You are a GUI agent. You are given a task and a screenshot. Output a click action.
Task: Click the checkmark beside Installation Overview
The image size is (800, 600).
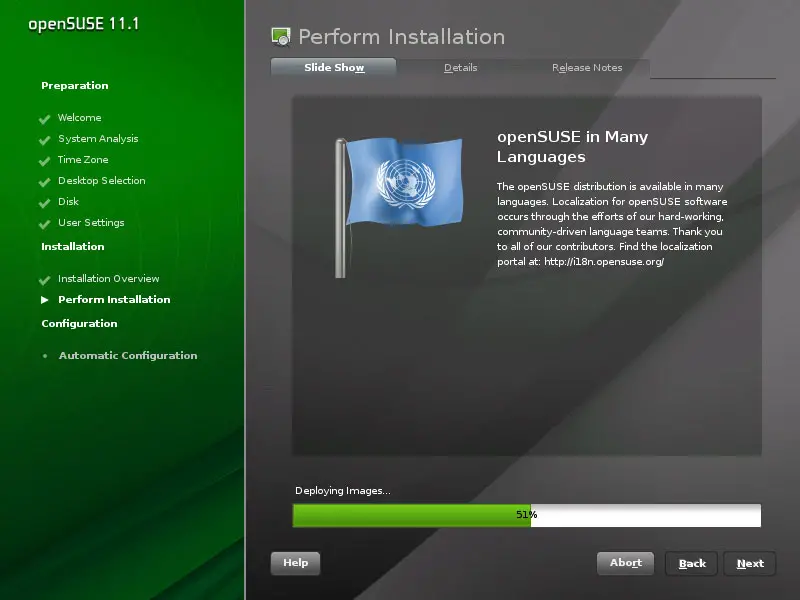tap(45, 280)
